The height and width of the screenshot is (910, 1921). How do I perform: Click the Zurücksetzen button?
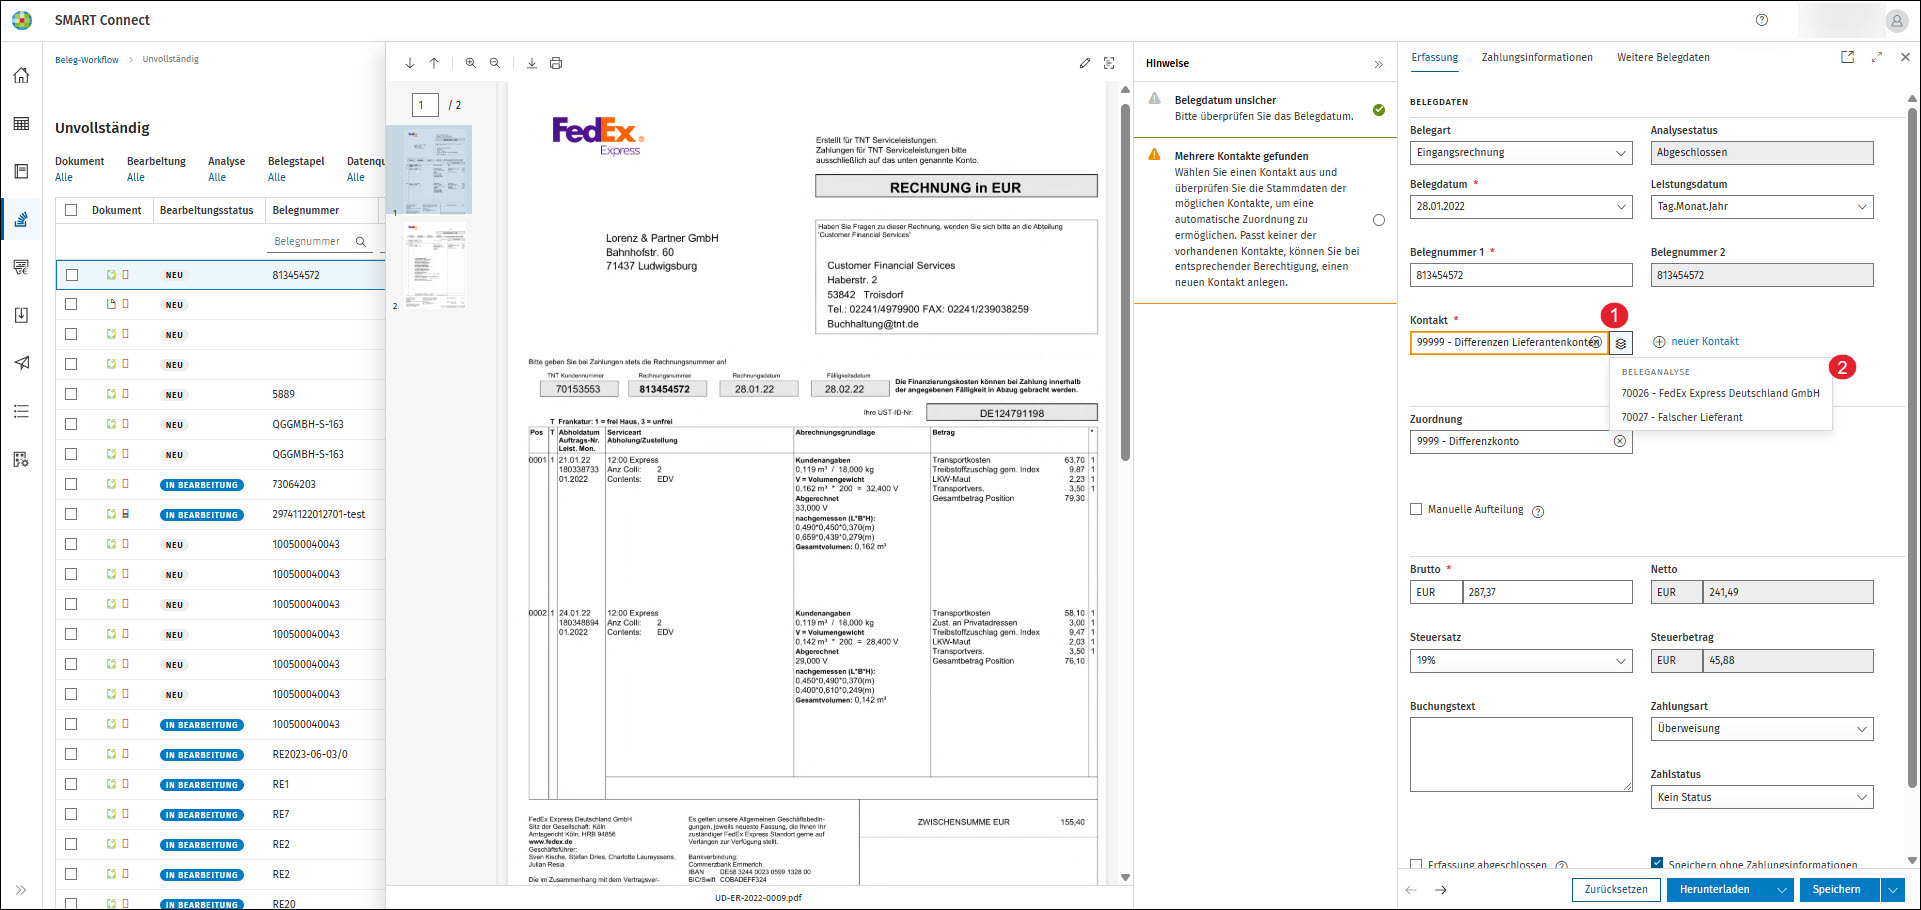[x=1616, y=890]
